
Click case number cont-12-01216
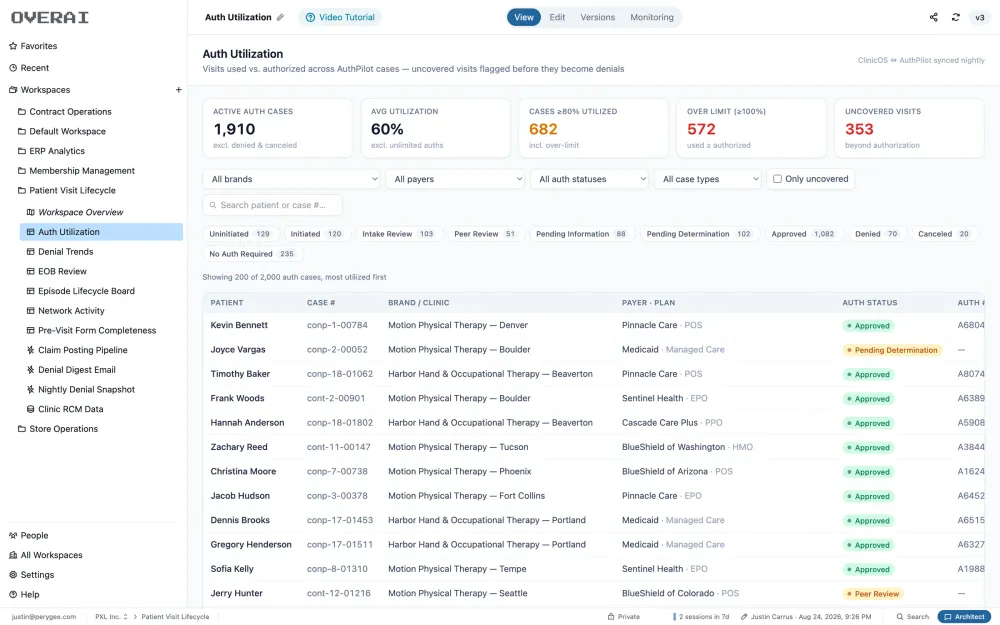(x=338, y=593)
